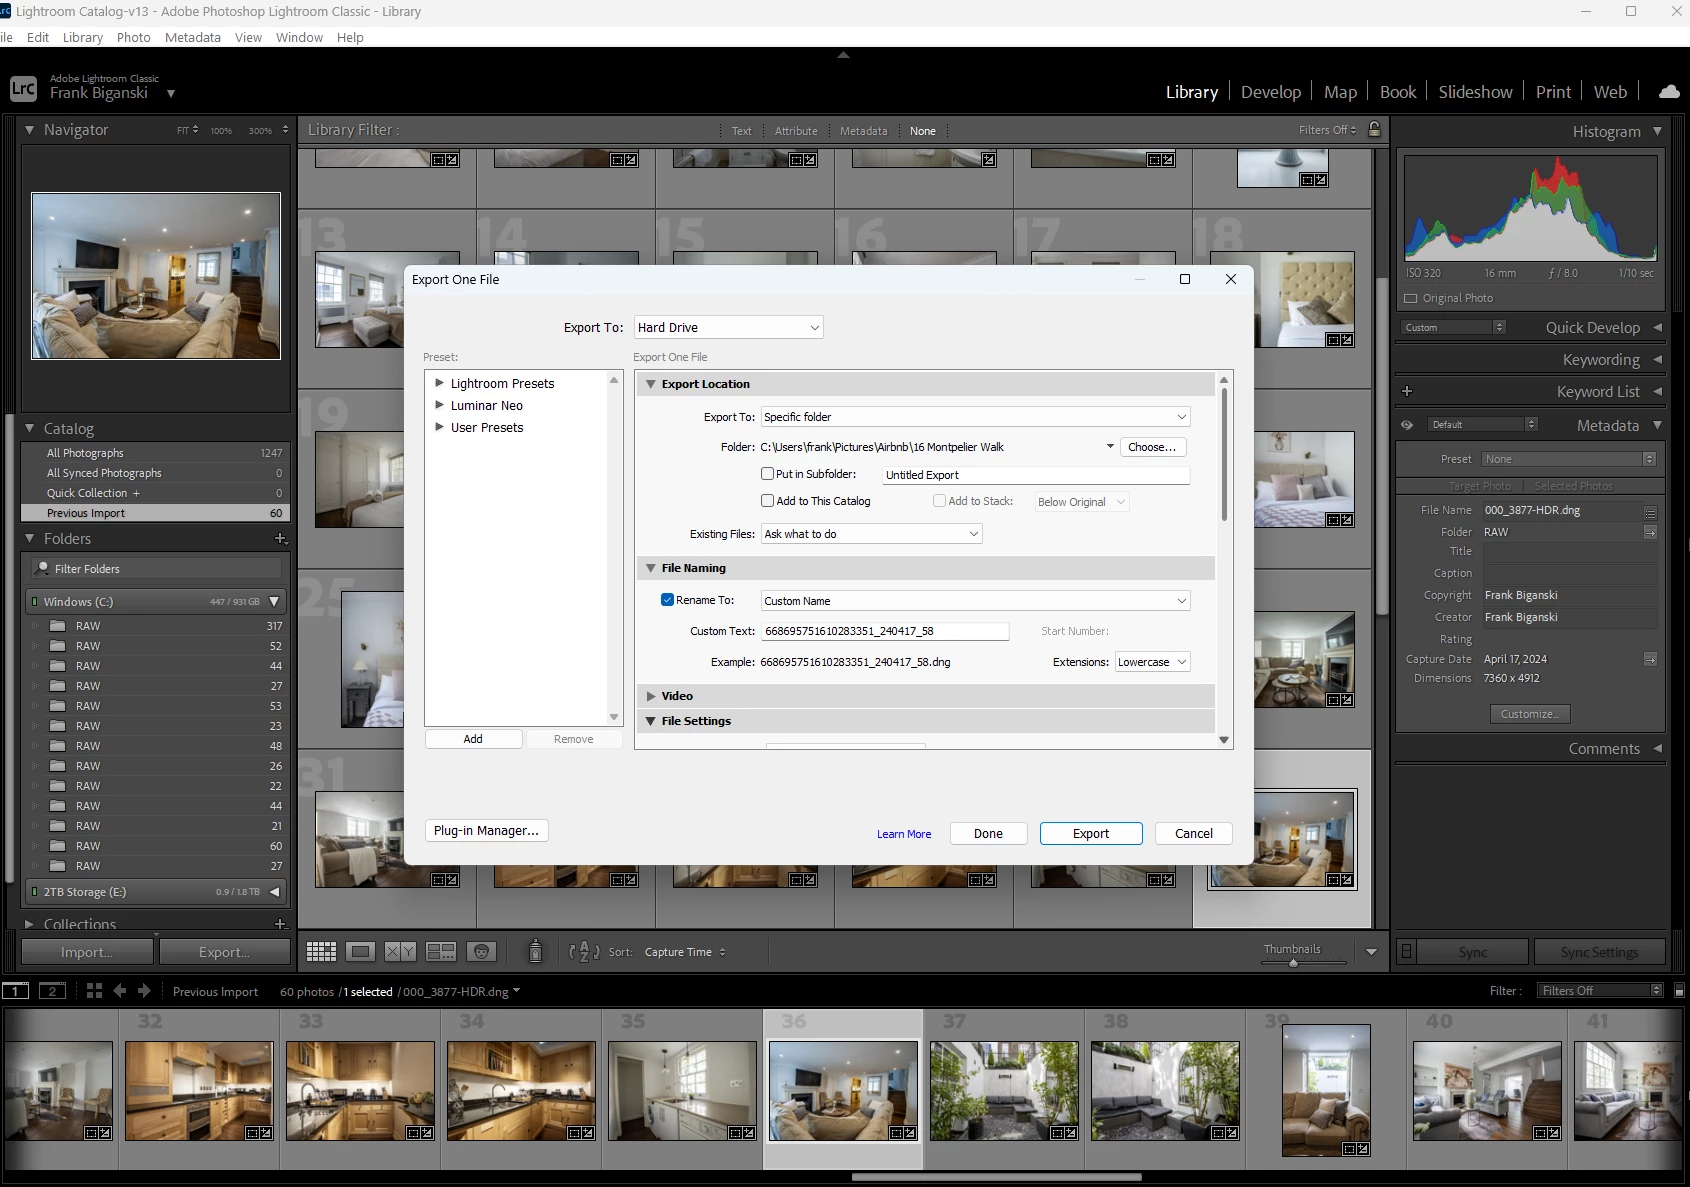Click Capture Date action icon

pyautogui.click(x=1650, y=659)
